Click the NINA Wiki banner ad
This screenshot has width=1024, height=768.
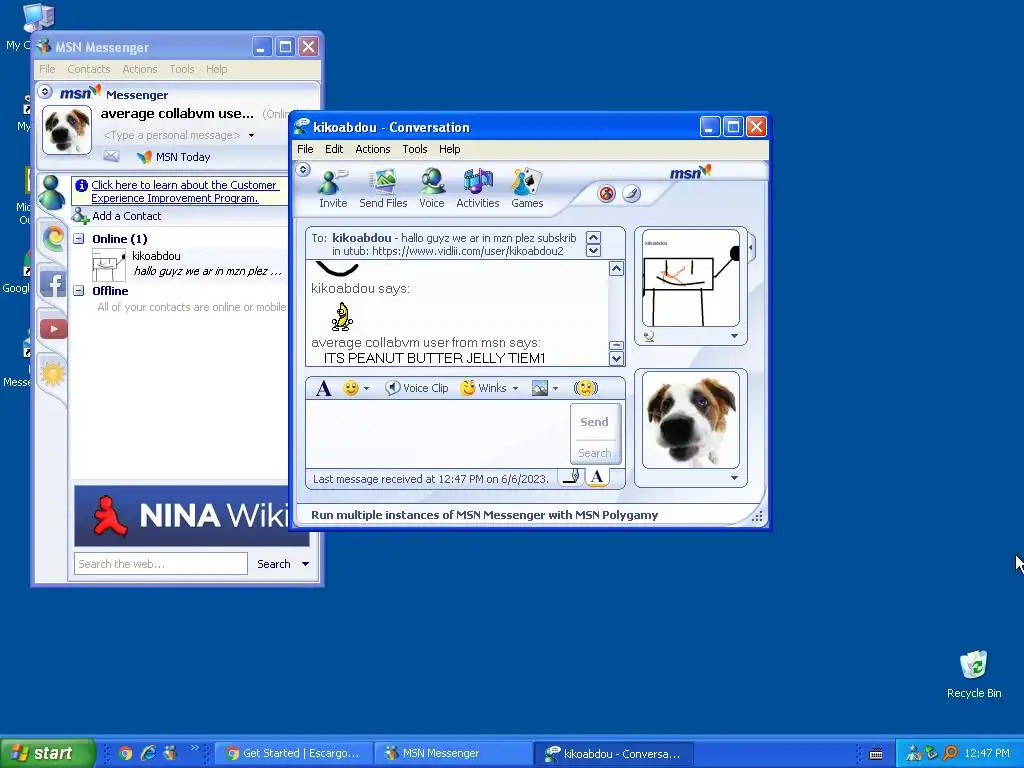pos(181,516)
